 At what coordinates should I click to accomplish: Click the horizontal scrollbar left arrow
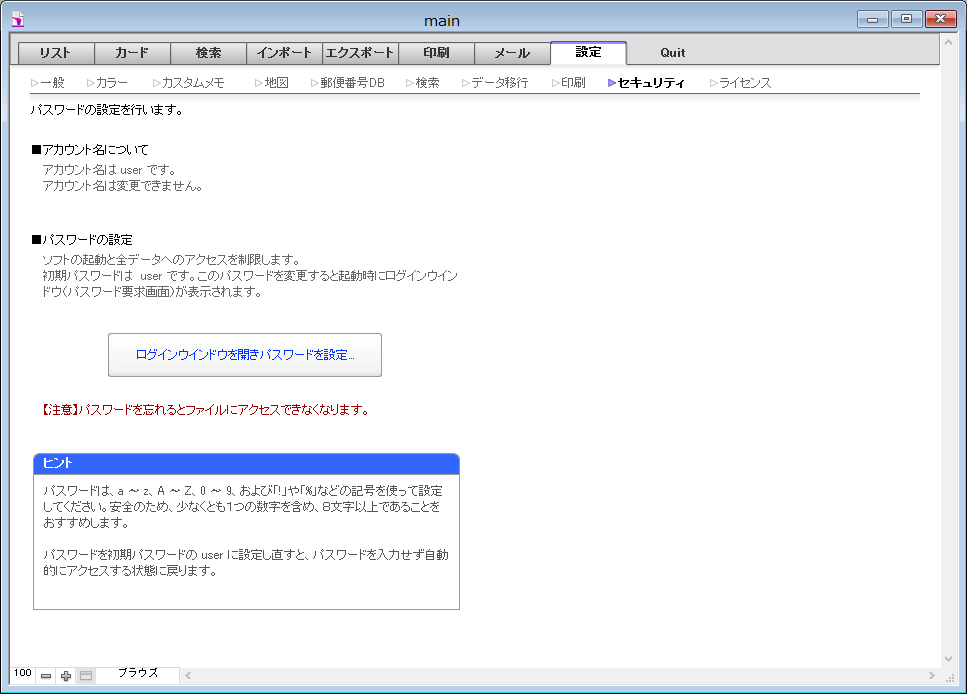click(x=188, y=675)
